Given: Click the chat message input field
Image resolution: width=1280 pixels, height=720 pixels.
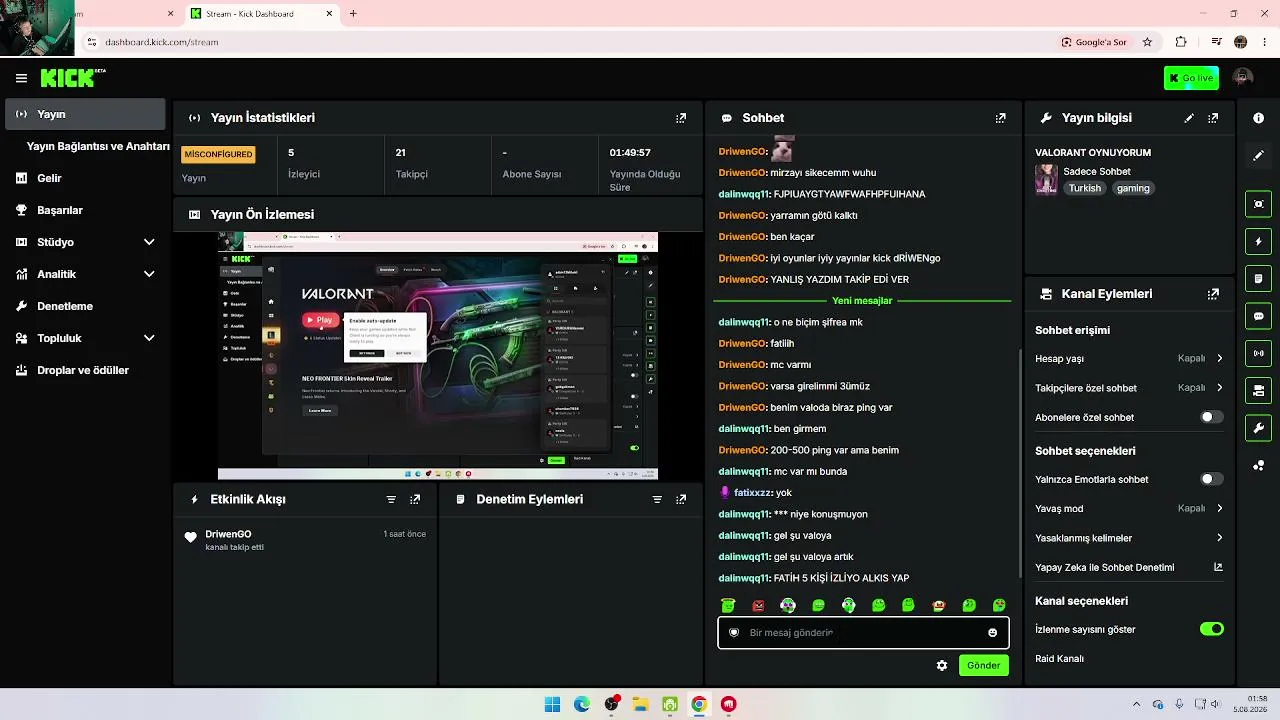Looking at the screenshot, I should [863, 633].
